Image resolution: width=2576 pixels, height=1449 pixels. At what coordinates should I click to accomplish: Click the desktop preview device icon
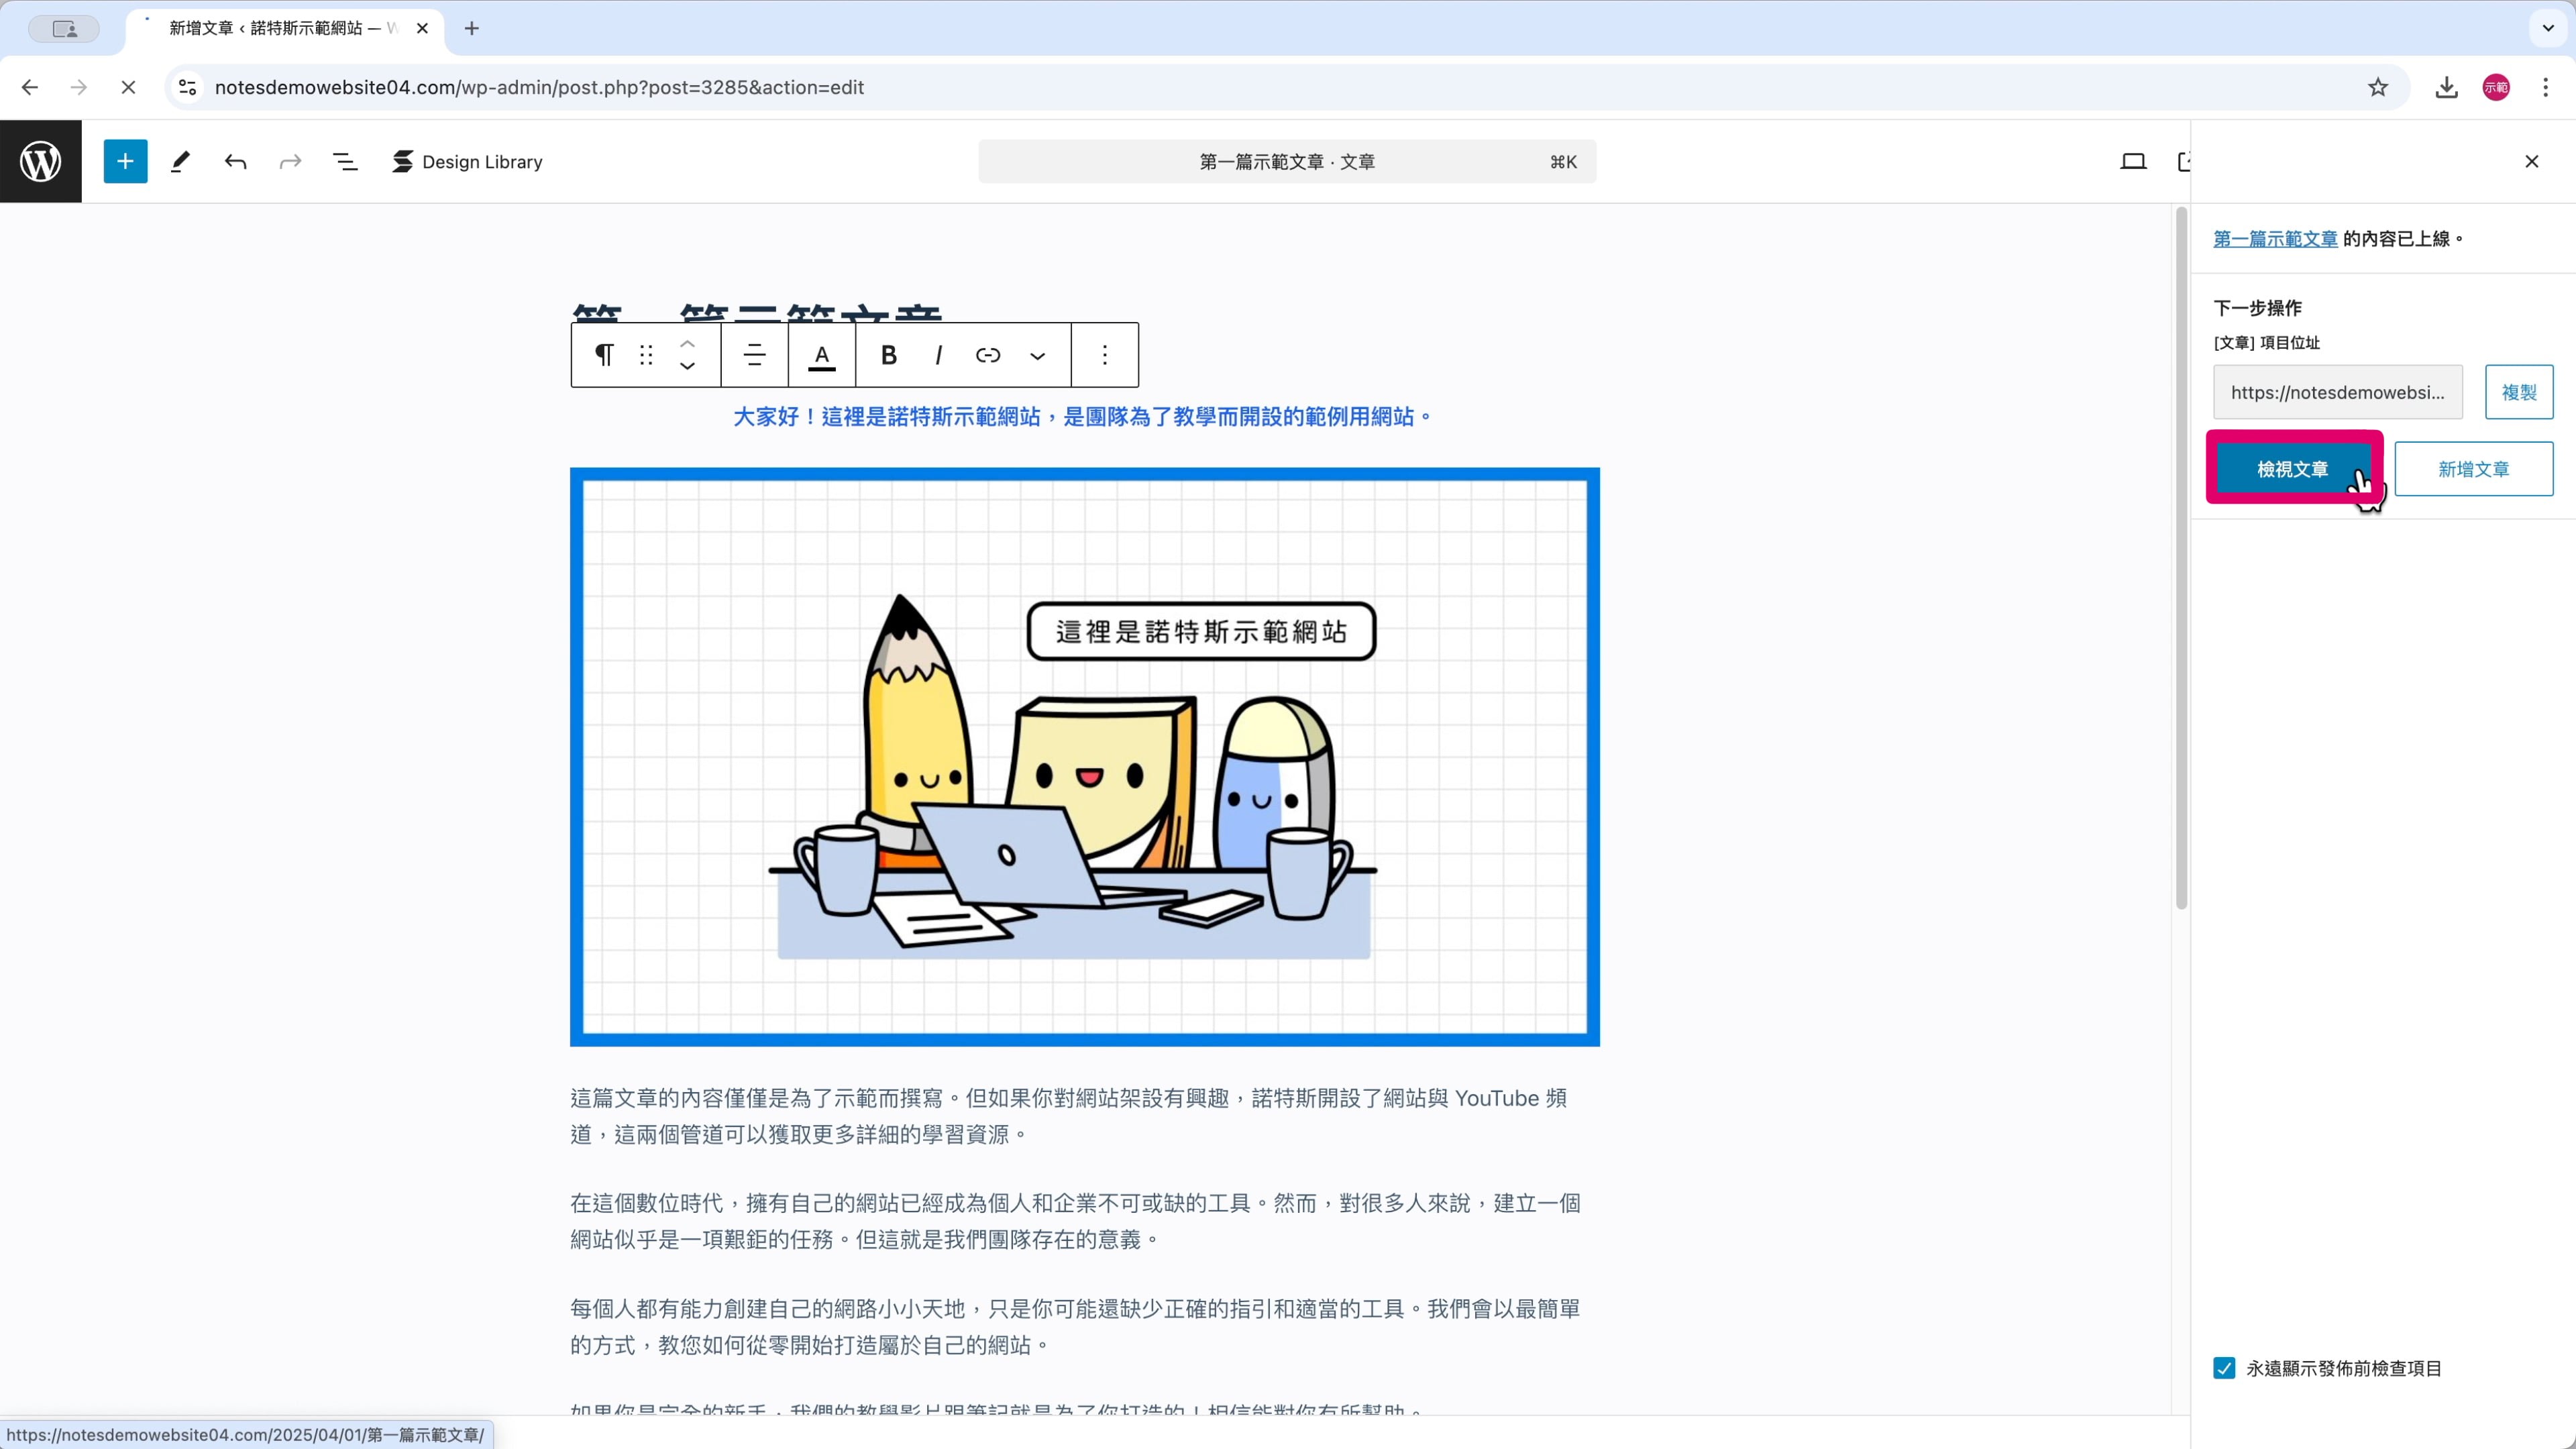[x=2133, y=161]
